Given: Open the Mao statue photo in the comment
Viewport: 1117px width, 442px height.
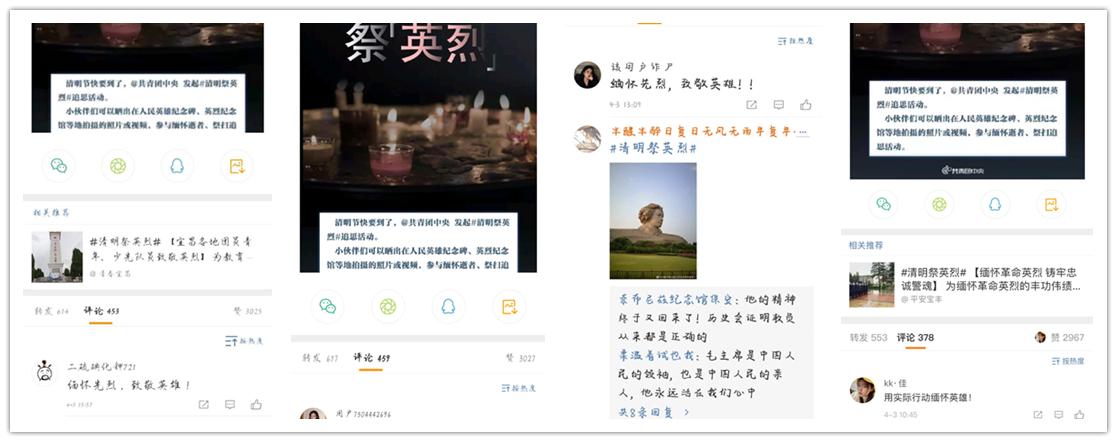Looking at the screenshot, I should pyautogui.click(x=653, y=220).
